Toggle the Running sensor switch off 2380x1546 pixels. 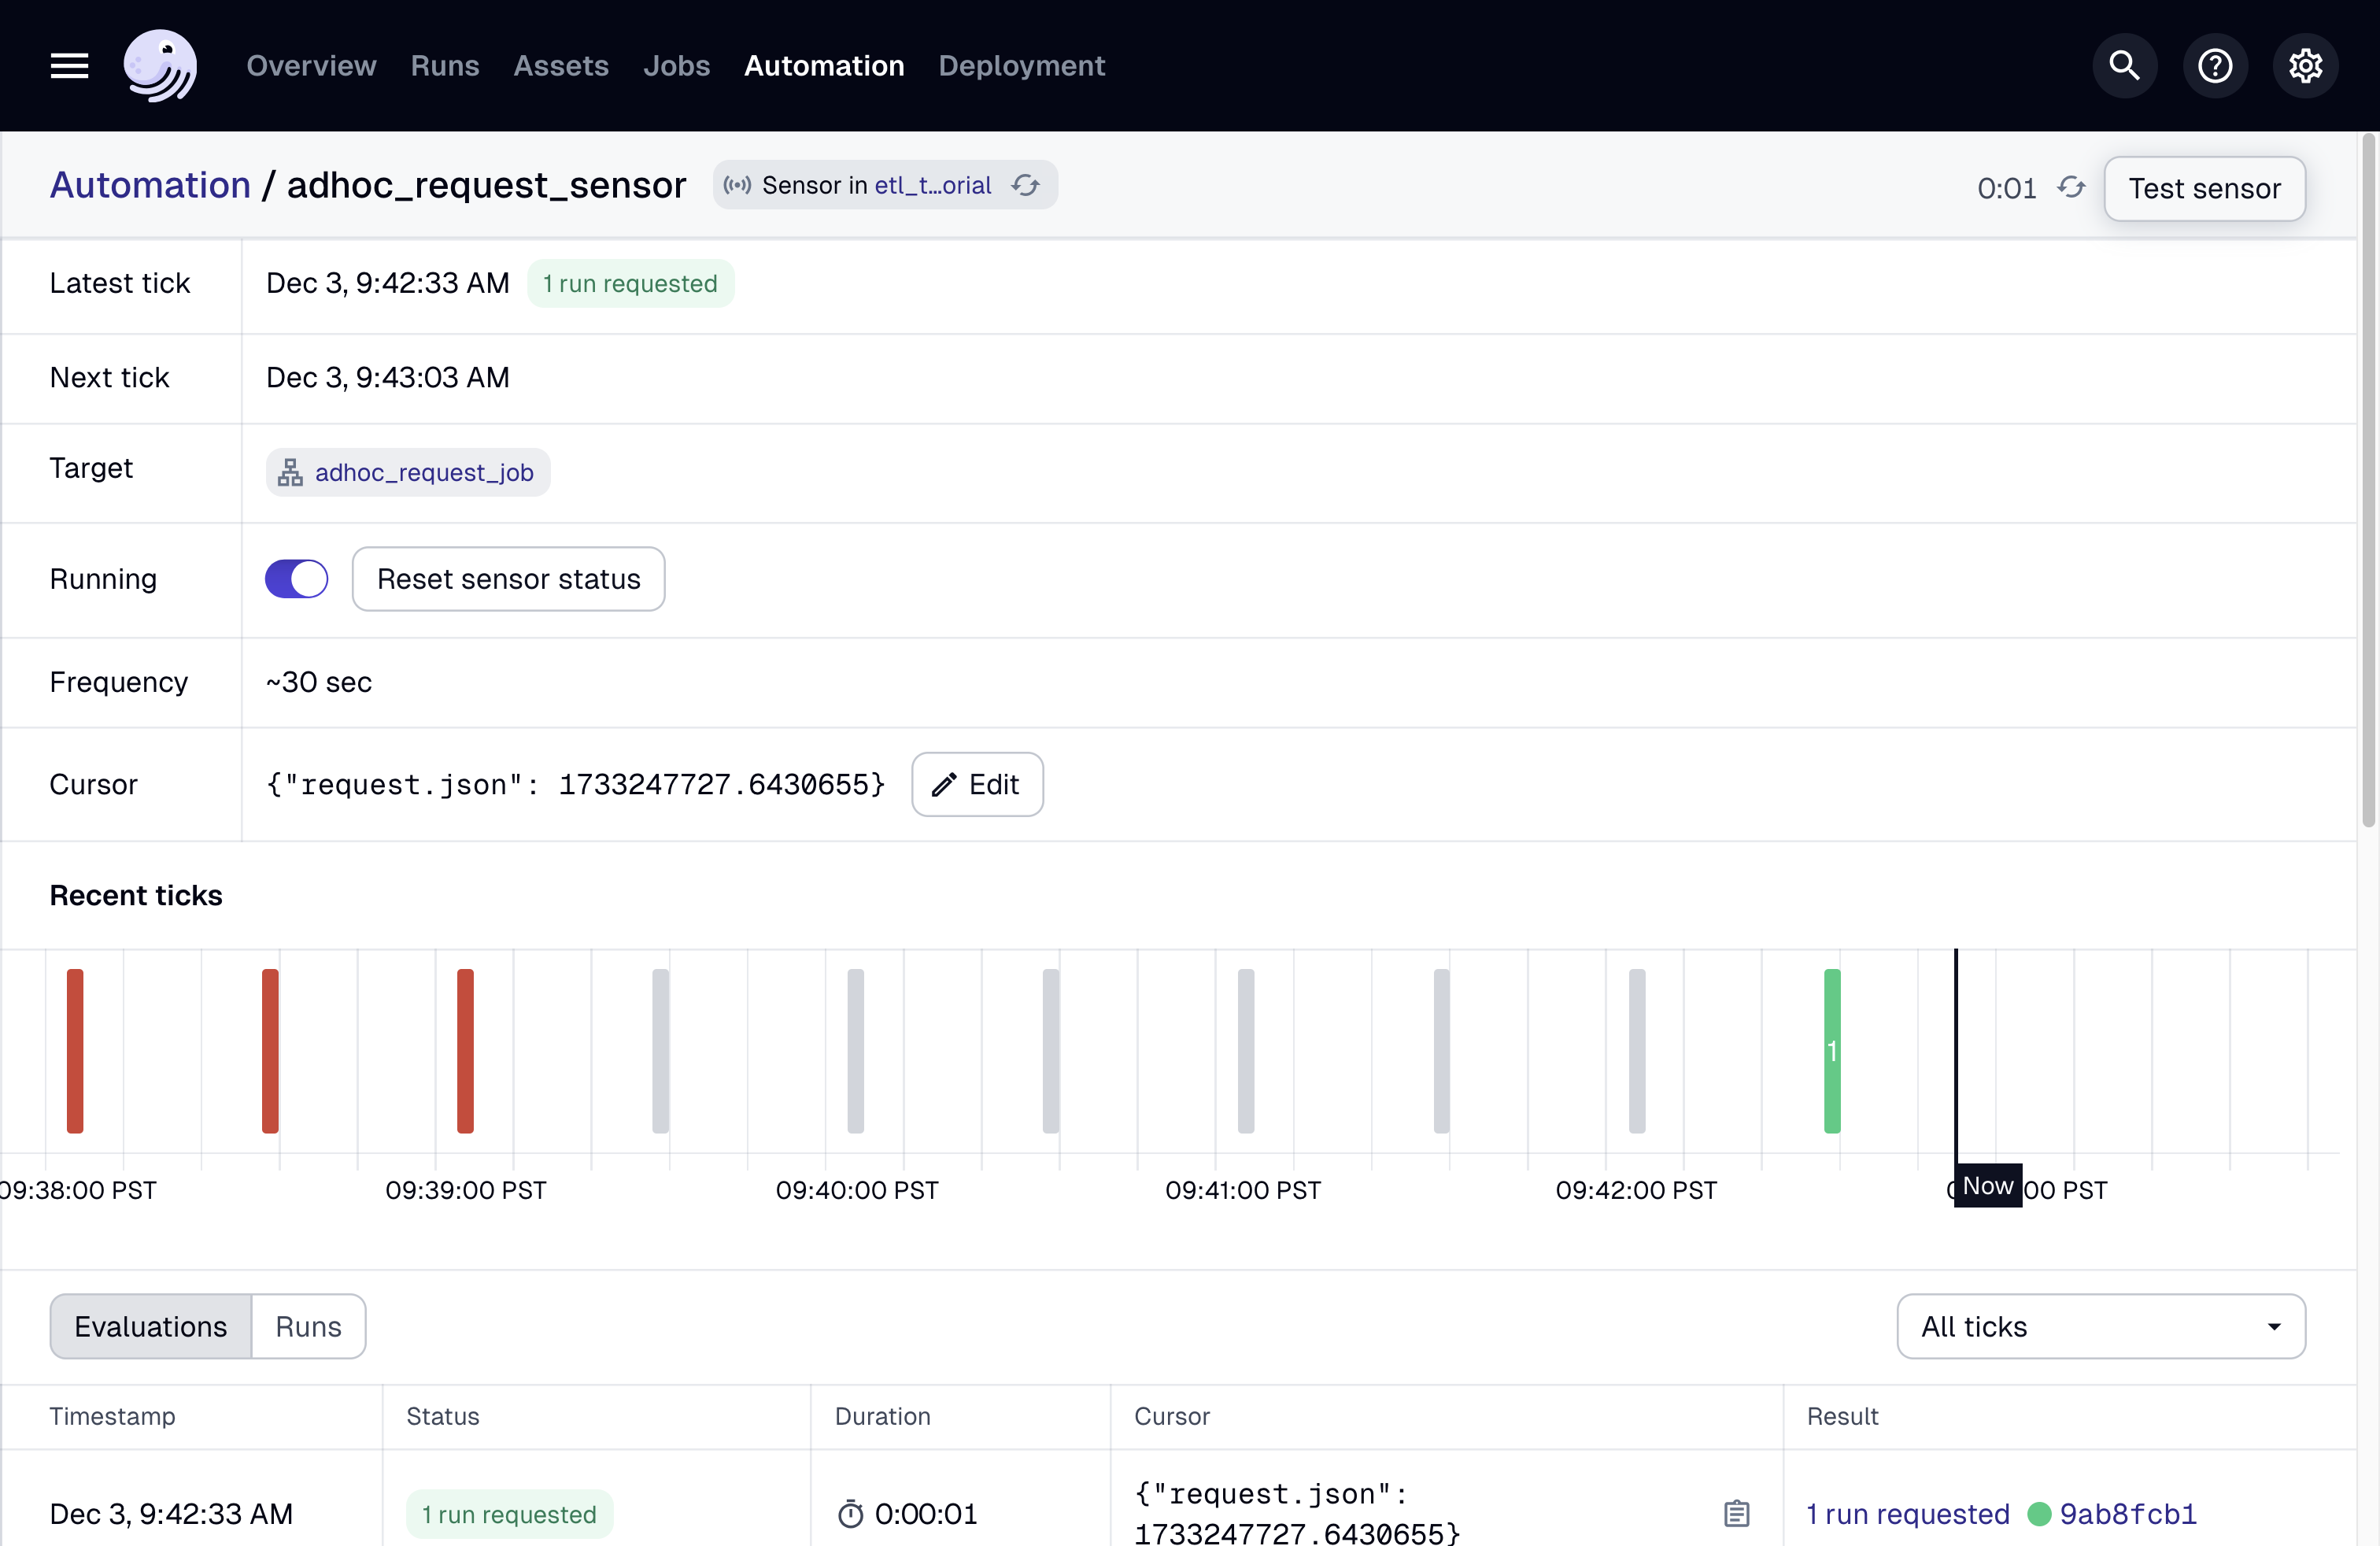point(296,579)
